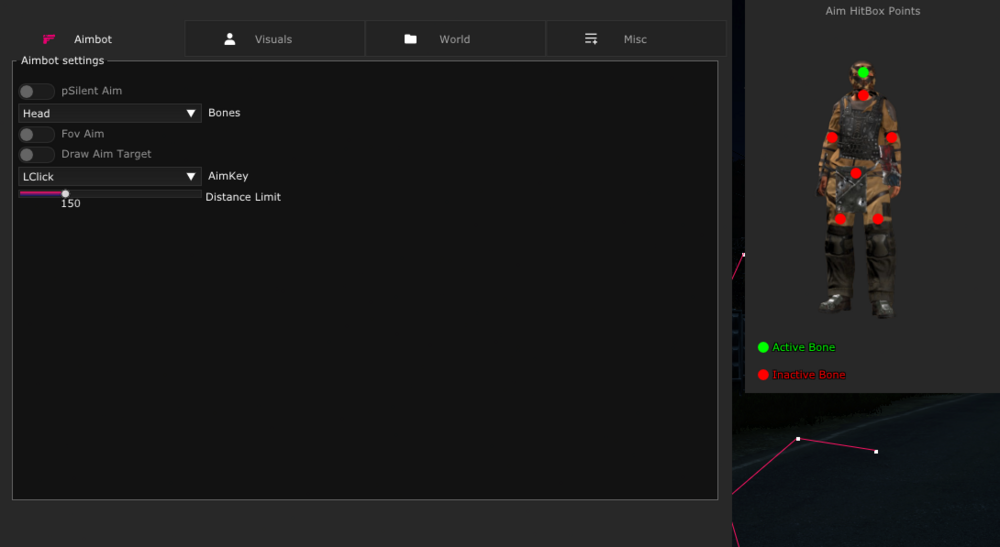This screenshot has width=1000, height=547.
Task: Click the Draw Aim Target label
Action: point(106,154)
